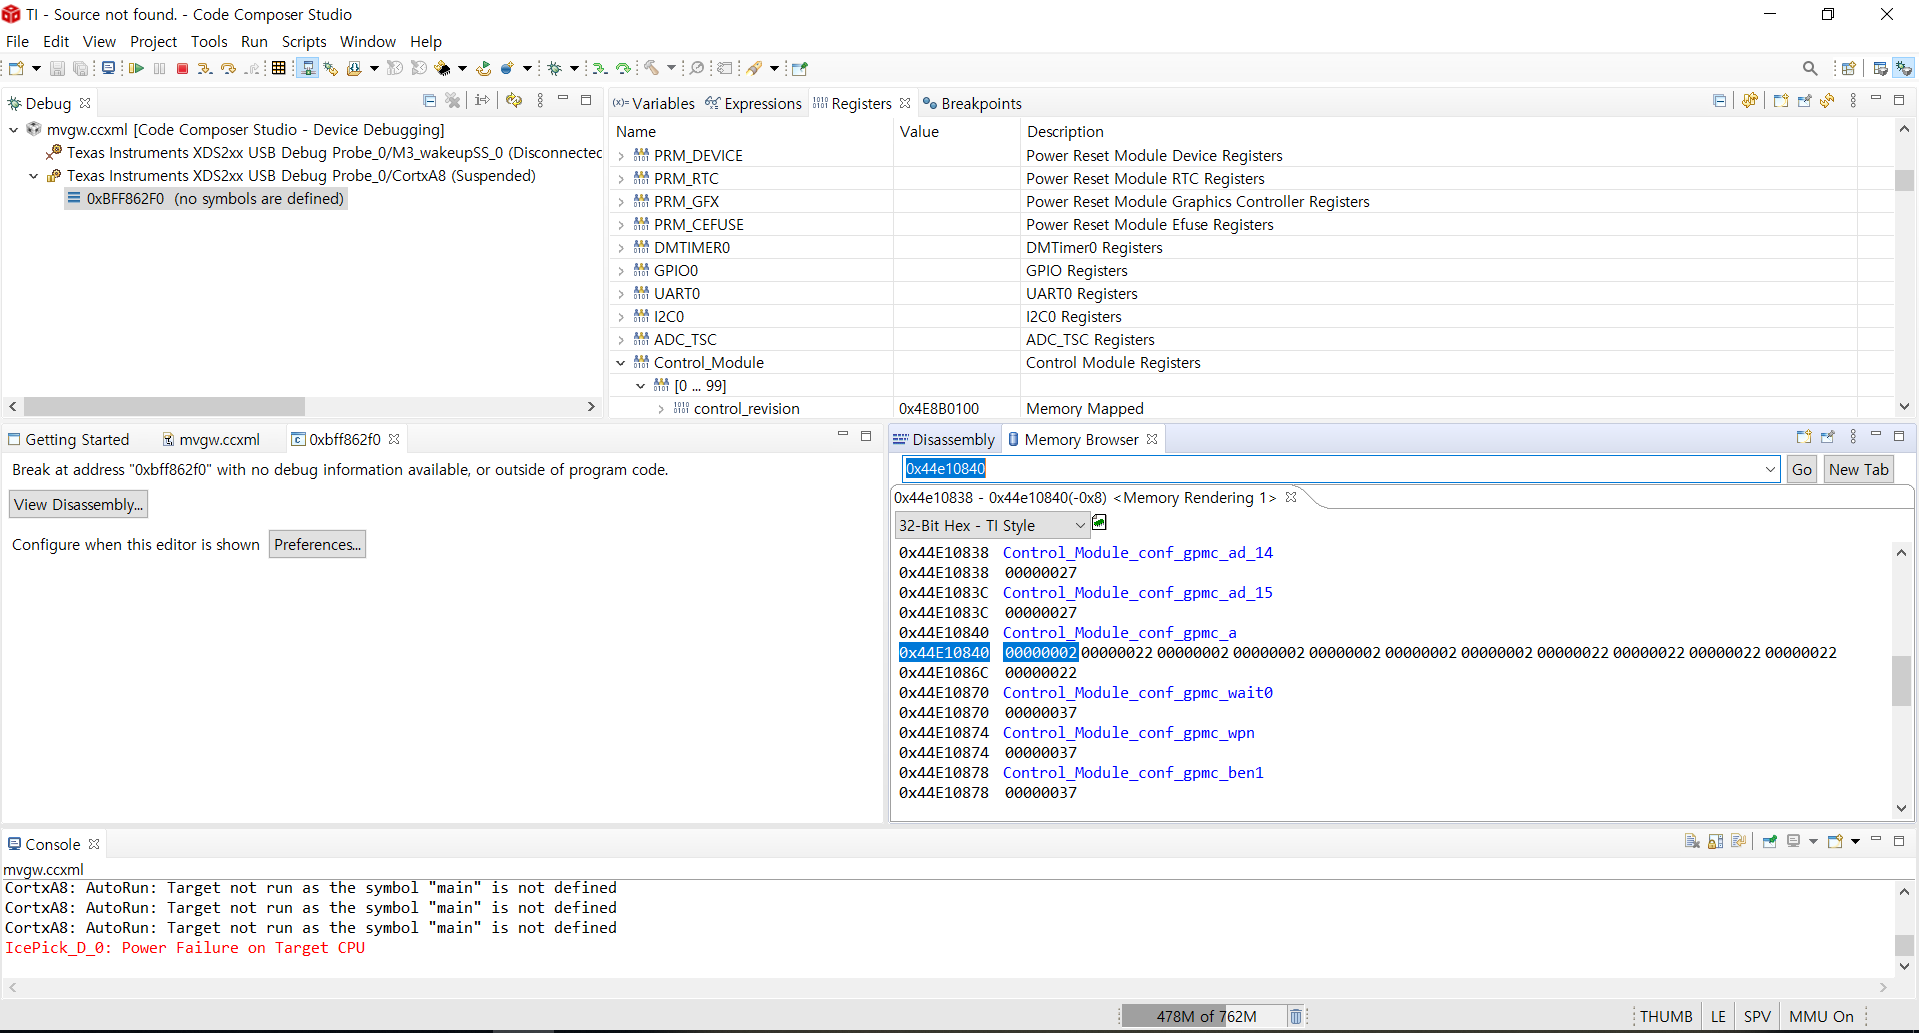Screen dimensions: 1919x1033
Task: Expand the GPIO0 register group
Action: pyautogui.click(x=621, y=271)
